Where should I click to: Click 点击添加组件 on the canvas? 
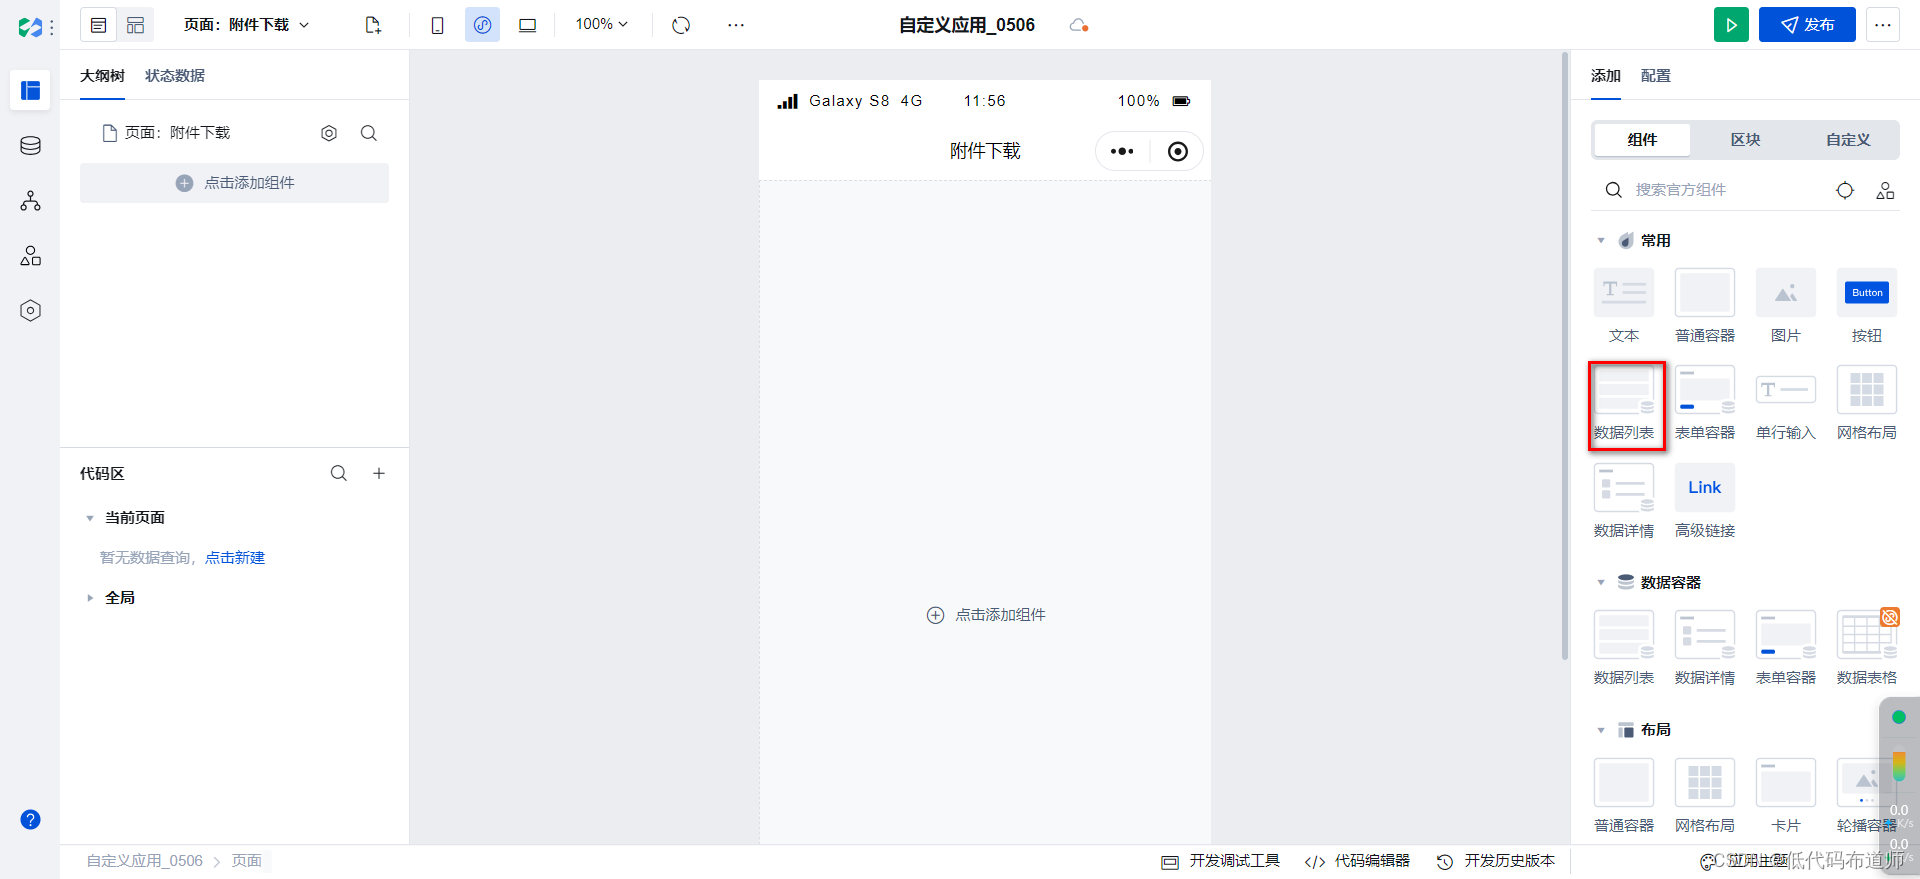(986, 615)
